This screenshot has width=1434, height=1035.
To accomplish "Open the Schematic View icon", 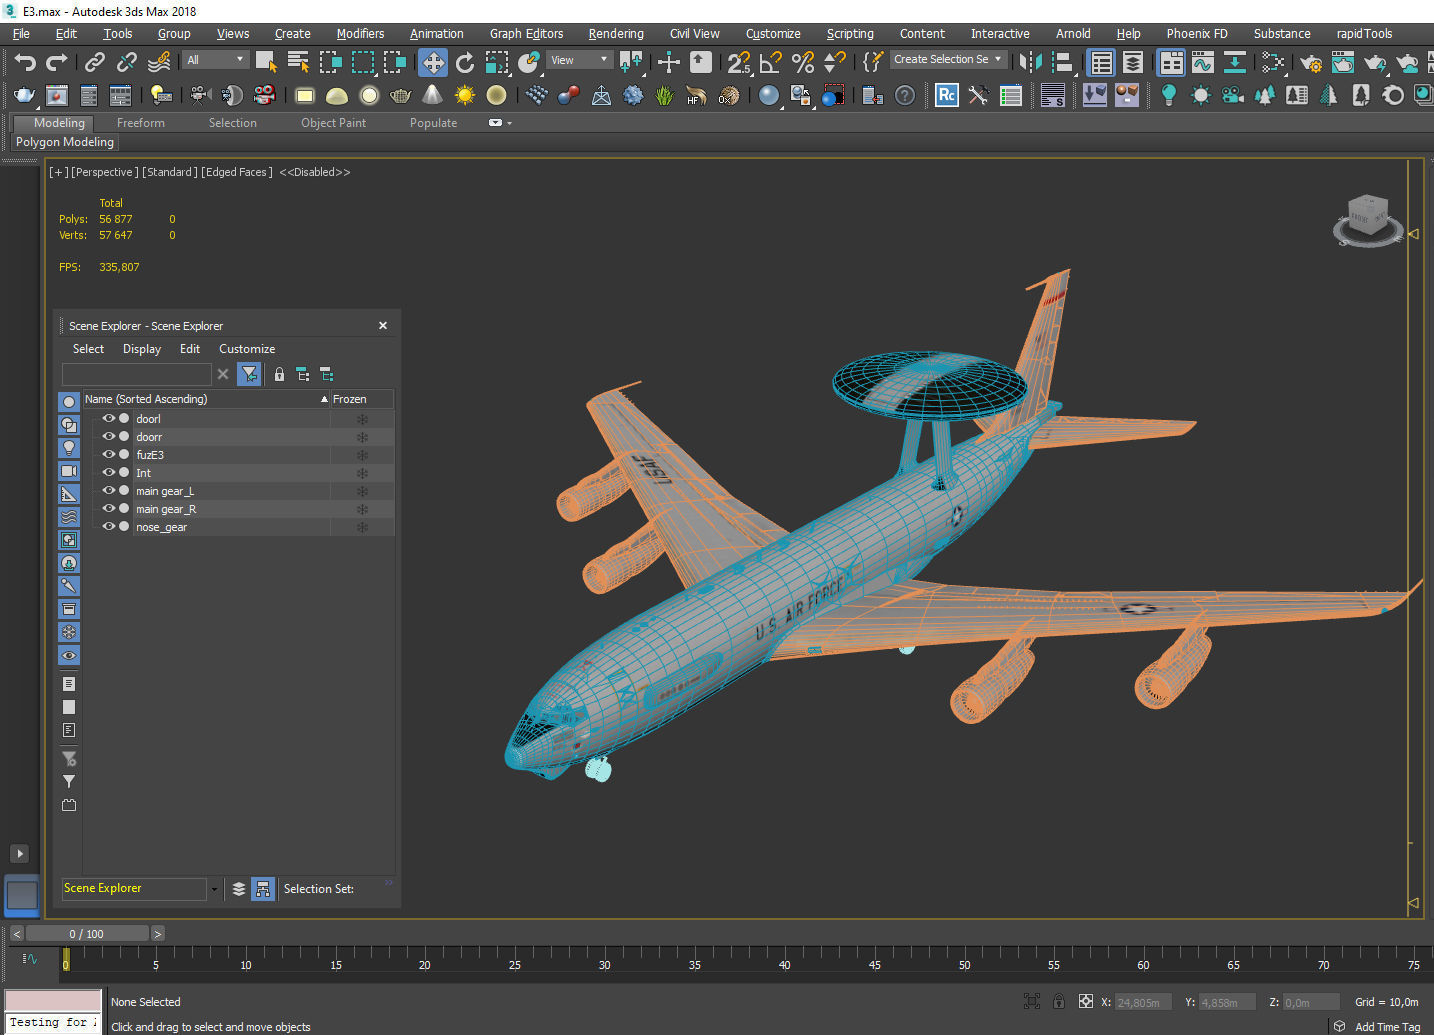I will (1235, 63).
